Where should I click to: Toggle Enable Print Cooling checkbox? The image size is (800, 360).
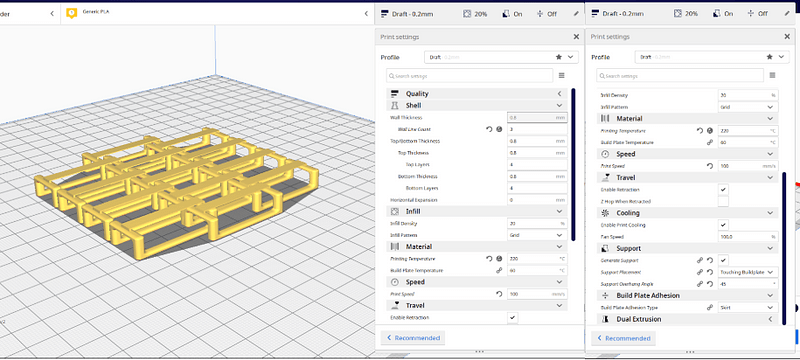pyautogui.click(x=723, y=225)
